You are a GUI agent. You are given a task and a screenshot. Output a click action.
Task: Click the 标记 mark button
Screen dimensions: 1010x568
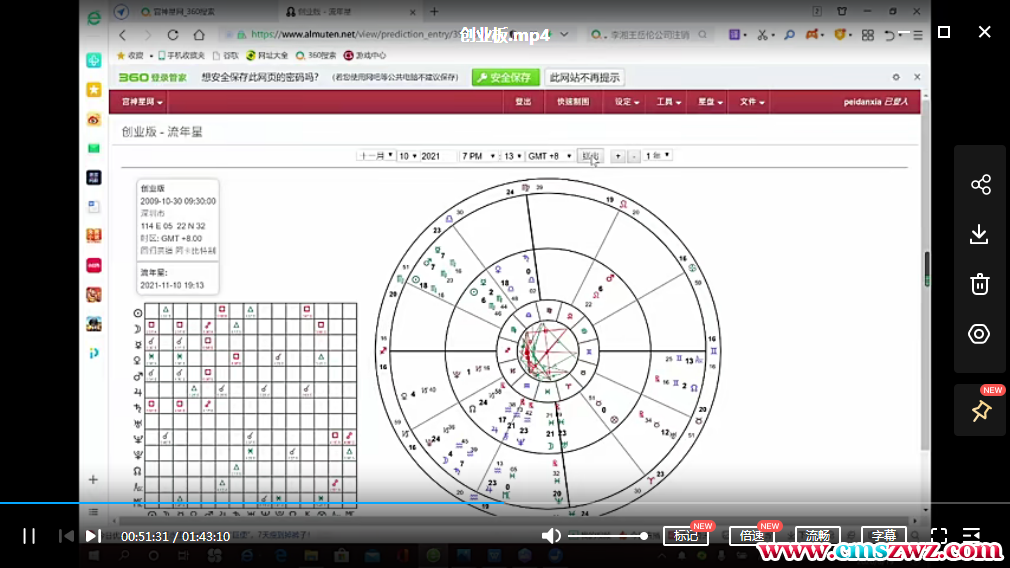(686, 536)
